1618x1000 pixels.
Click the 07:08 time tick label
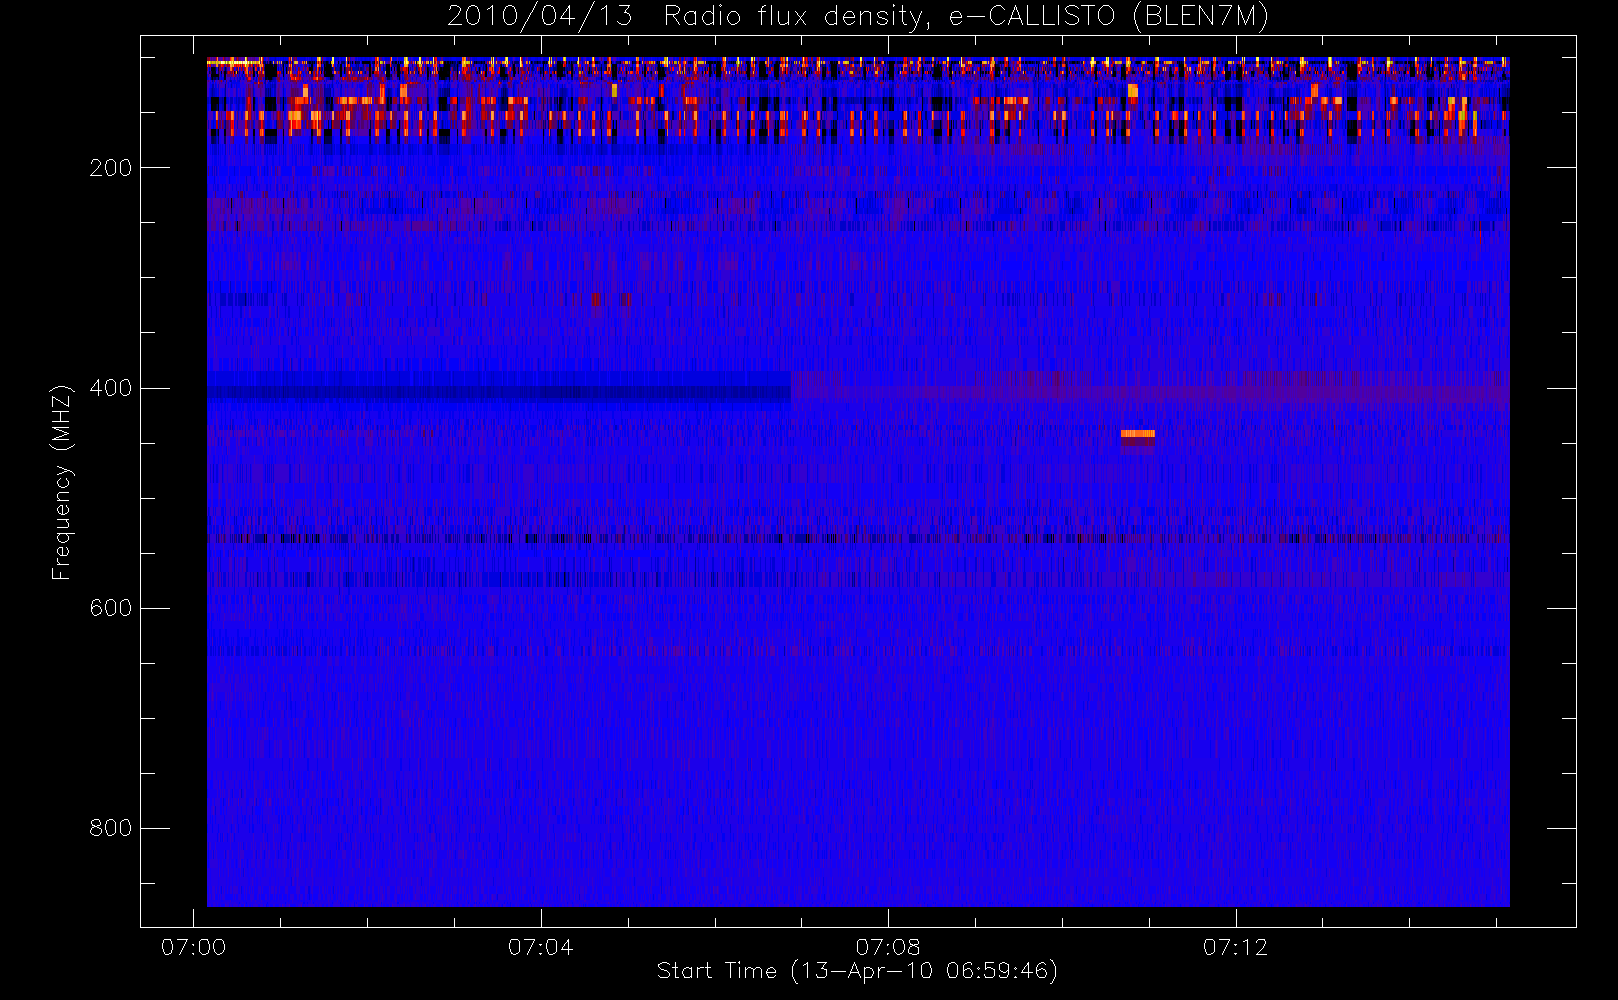[x=888, y=947]
